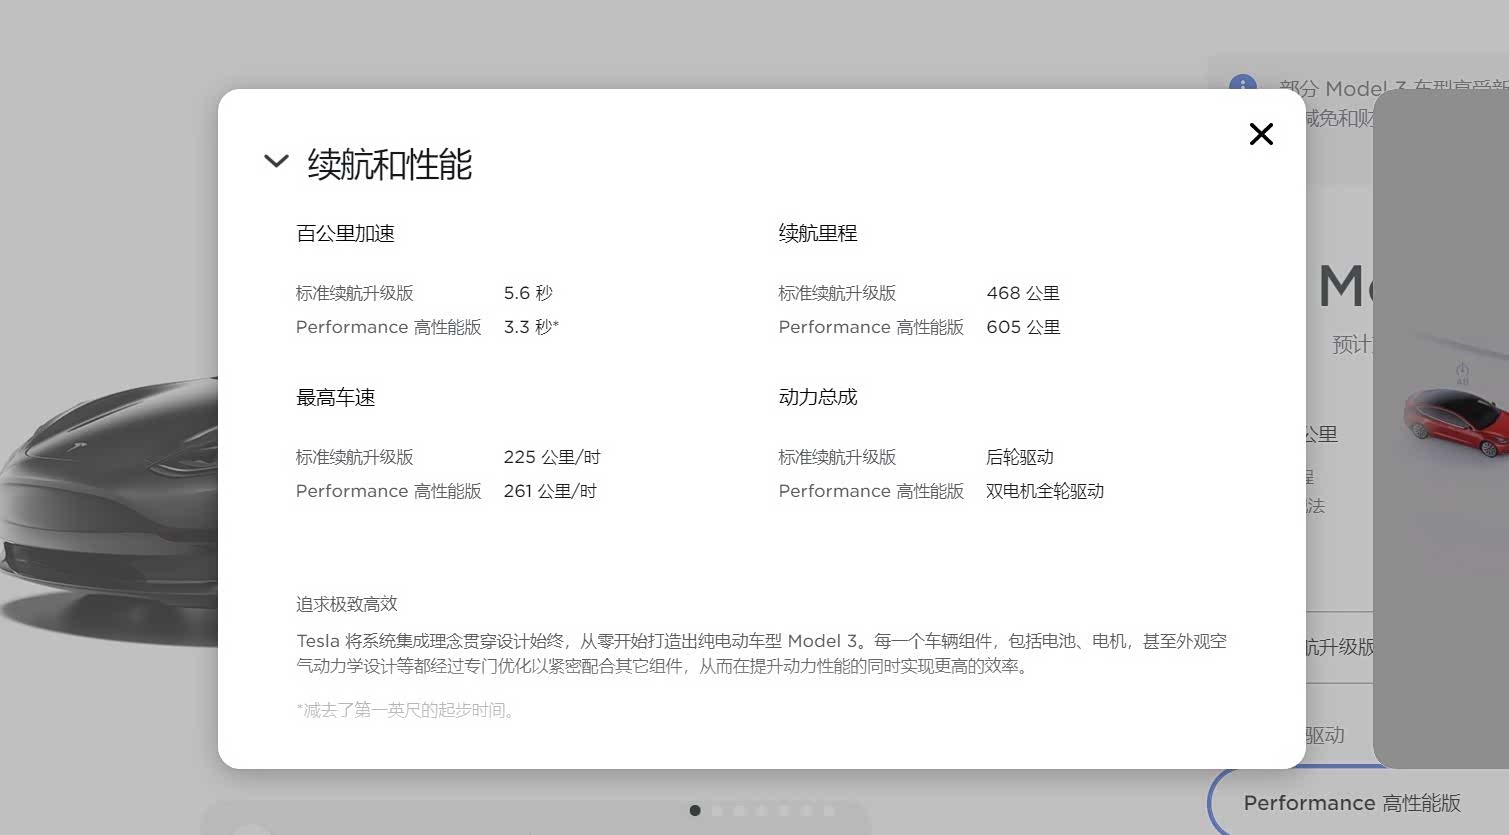Close the 续航和性能 popup with the X
Image resolution: width=1509 pixels, height=835 pixels.
[x=1261, y=134]
